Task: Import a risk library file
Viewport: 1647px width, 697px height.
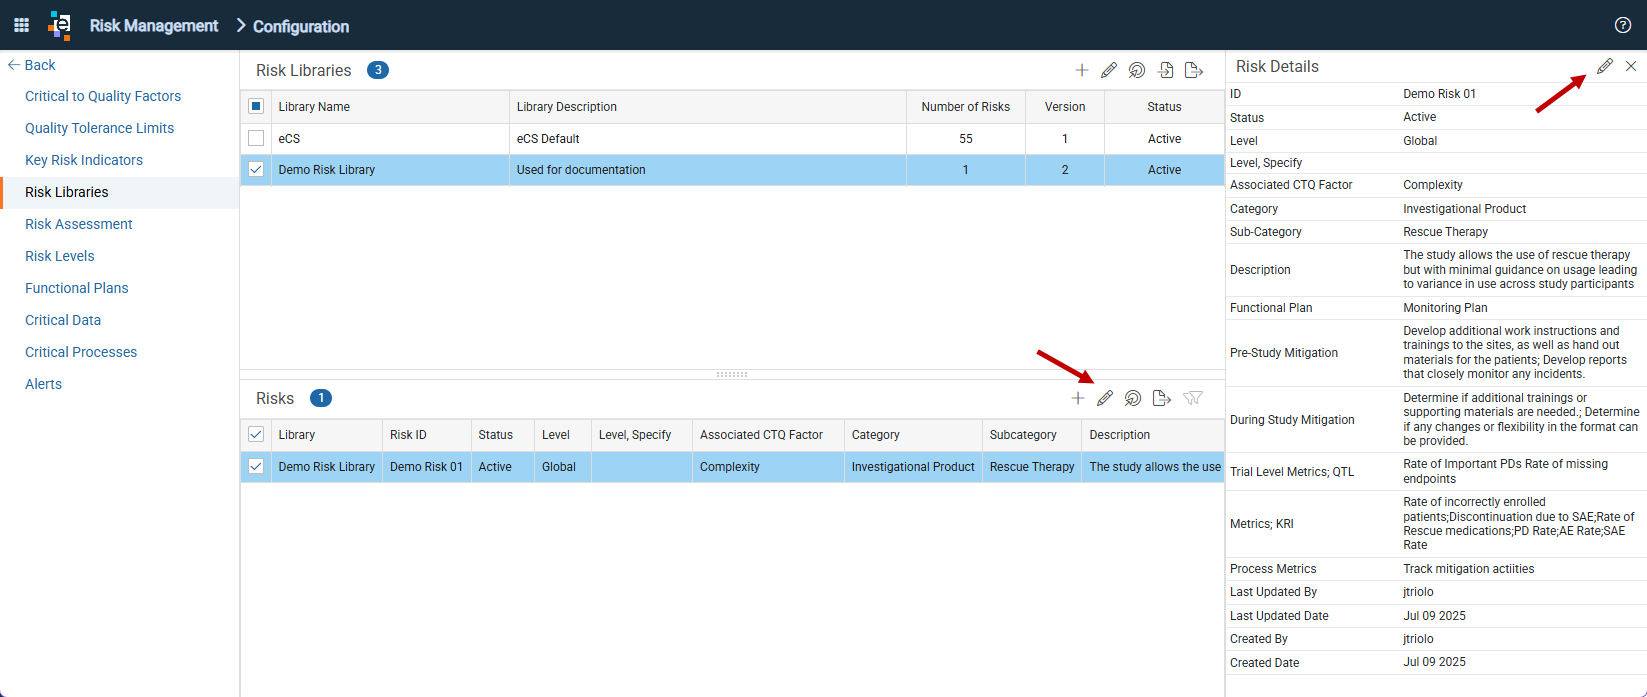Action: tap(1166, 70)
